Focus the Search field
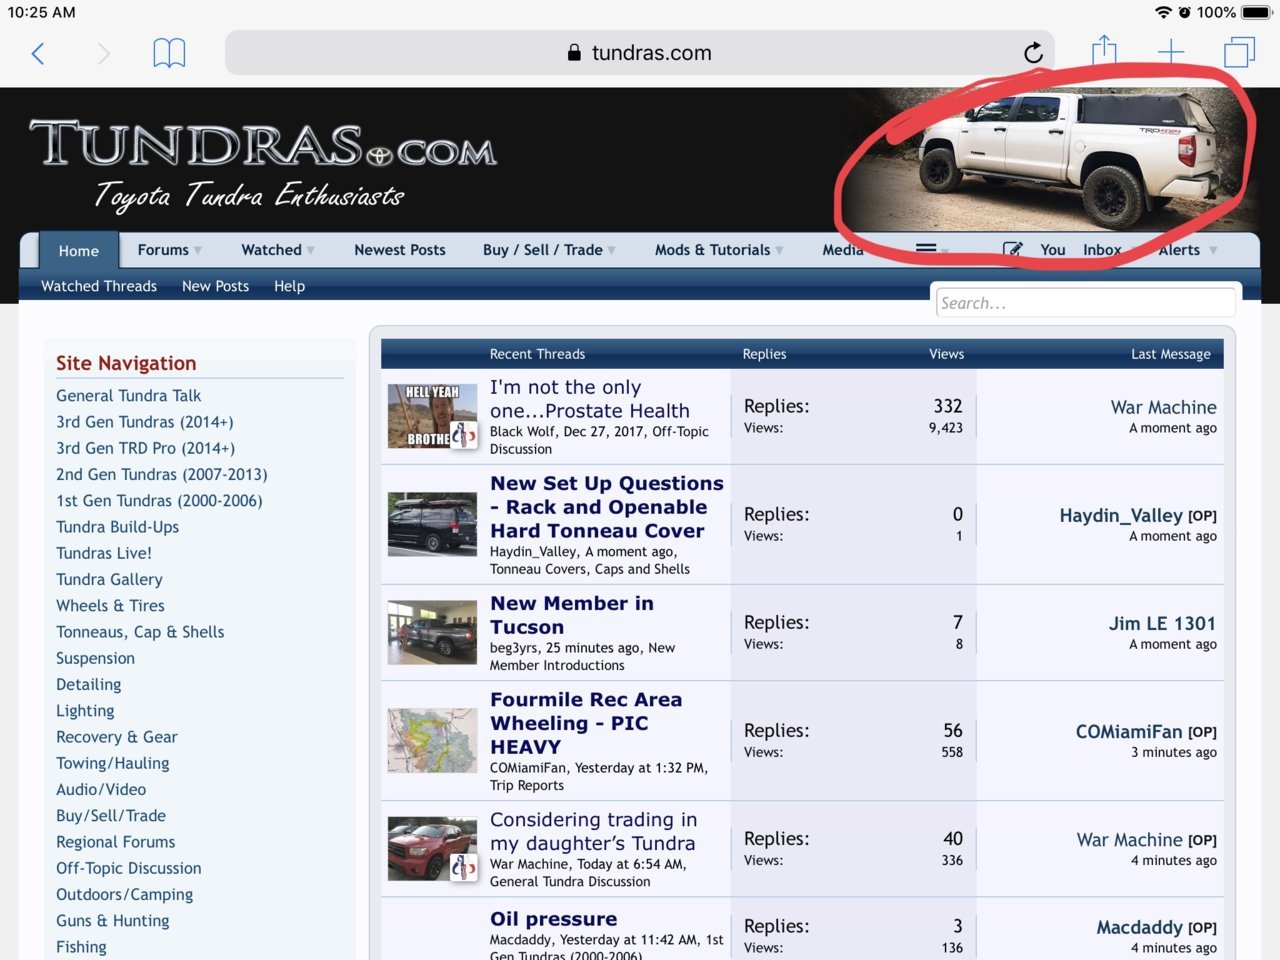The width and height of the screenshot is (1280, 960). pyautogui.click(x=1086, y=303)
